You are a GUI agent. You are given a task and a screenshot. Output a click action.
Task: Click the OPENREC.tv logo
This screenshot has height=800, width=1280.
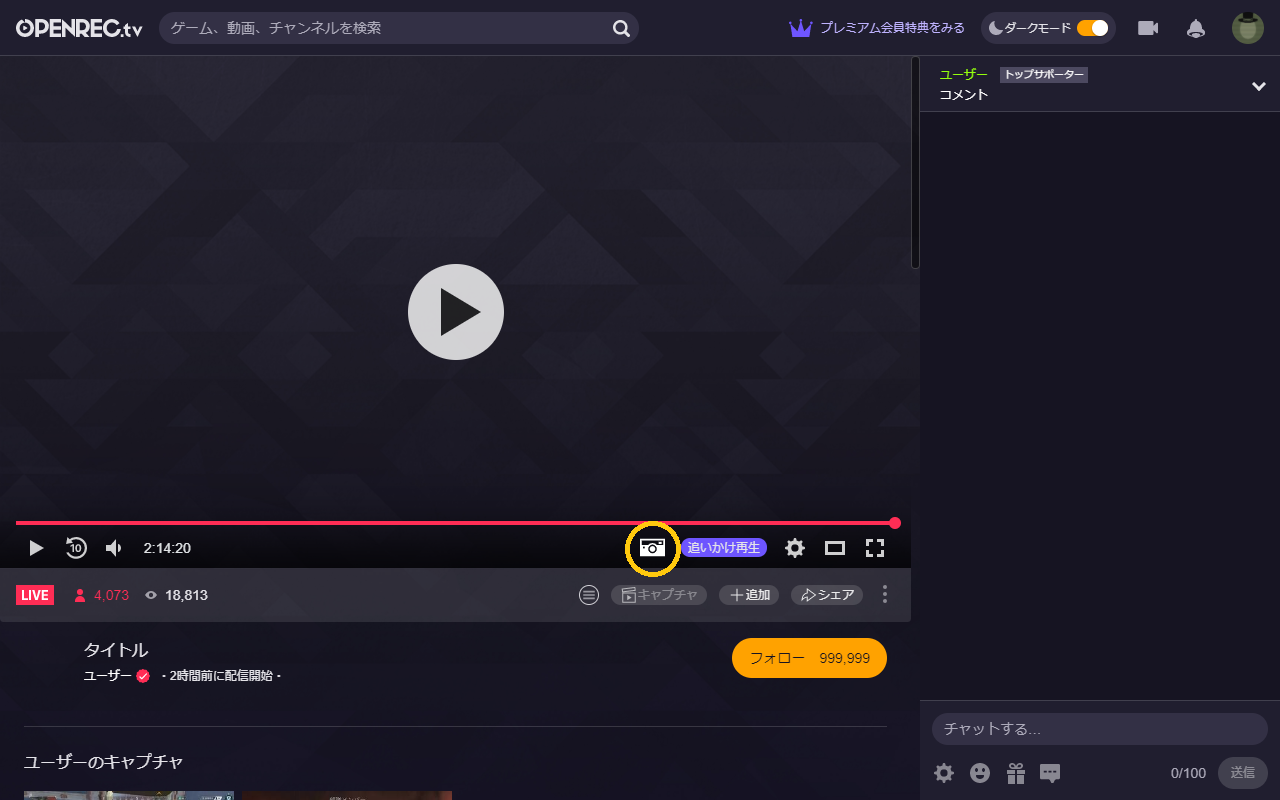[79, 28]
